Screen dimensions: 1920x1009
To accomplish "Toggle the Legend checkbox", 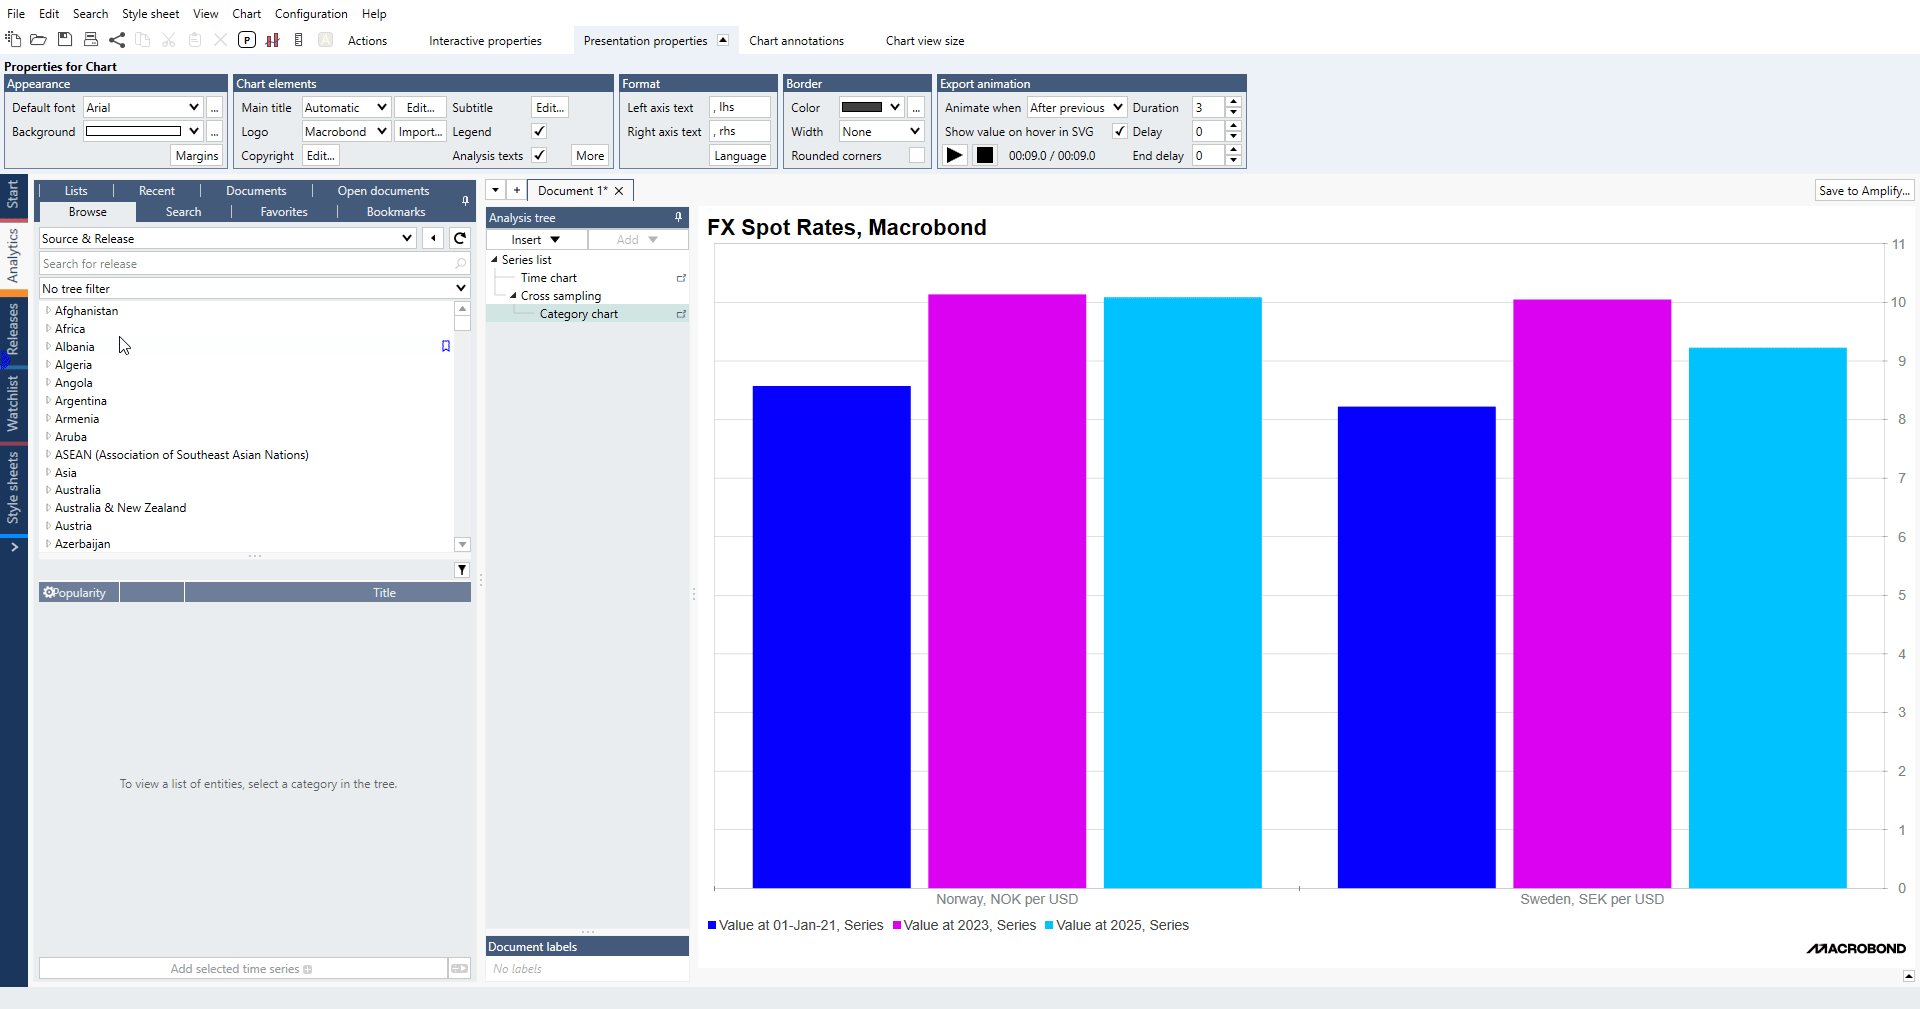I will click(539, 131).
